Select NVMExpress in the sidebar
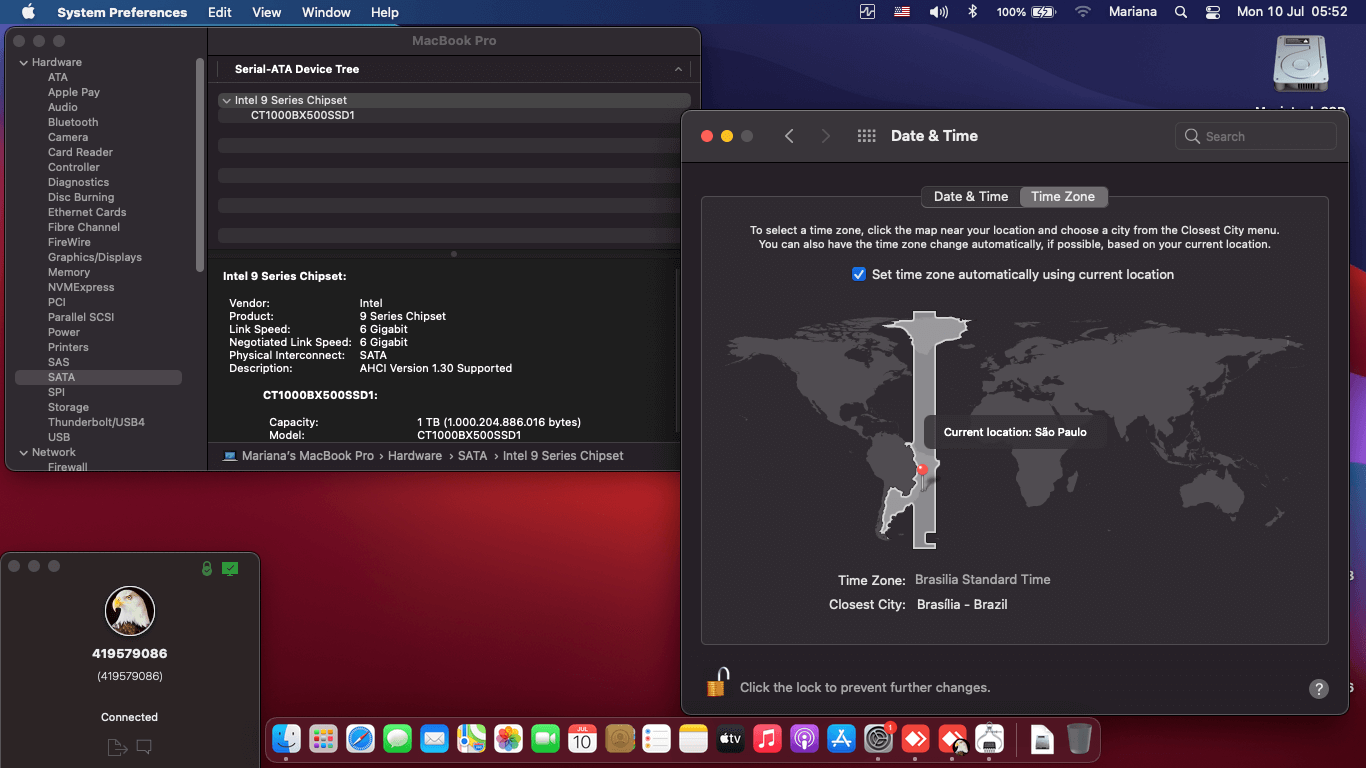1366x768 pixels. pyautogui.click(x=81, y=287)
